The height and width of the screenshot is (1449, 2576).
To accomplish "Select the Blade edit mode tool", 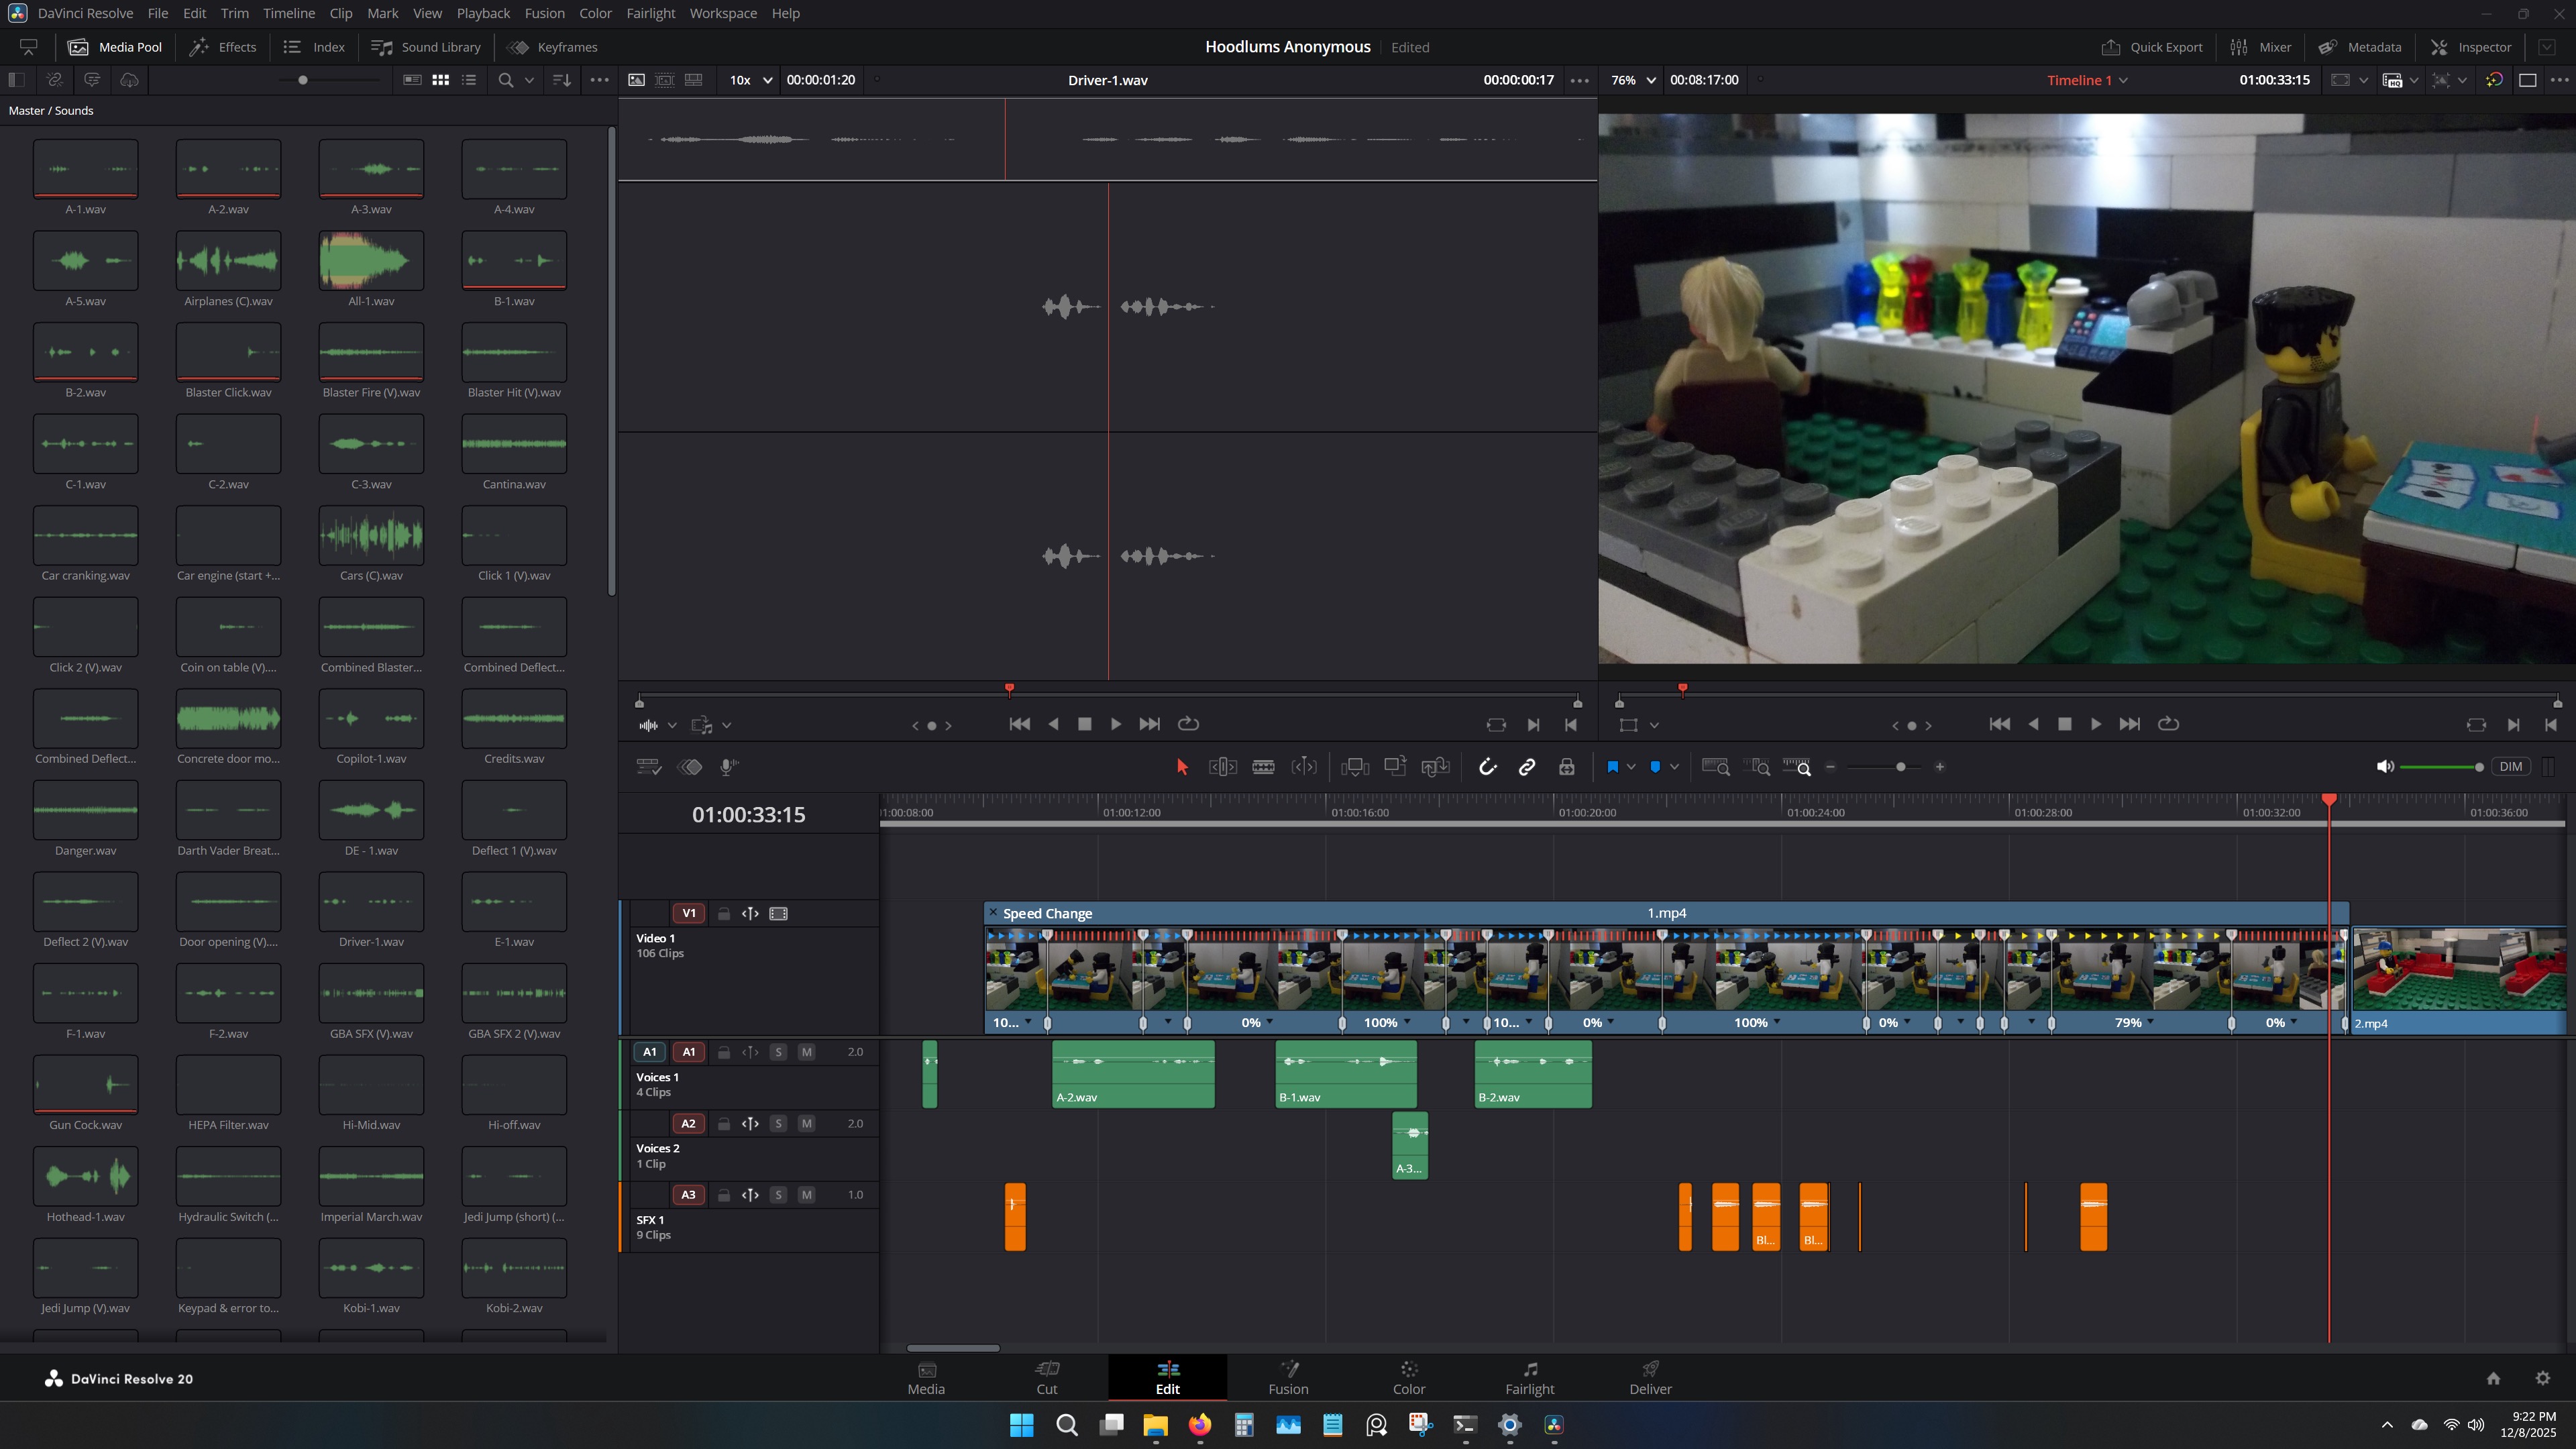I will coord(1263,767).
